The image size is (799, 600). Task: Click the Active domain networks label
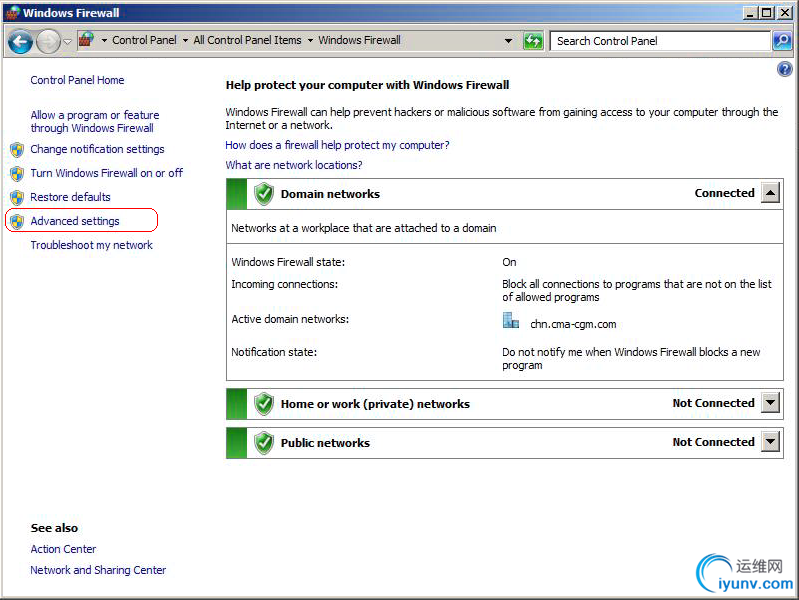pyautogui.click(x=290, y=319)
